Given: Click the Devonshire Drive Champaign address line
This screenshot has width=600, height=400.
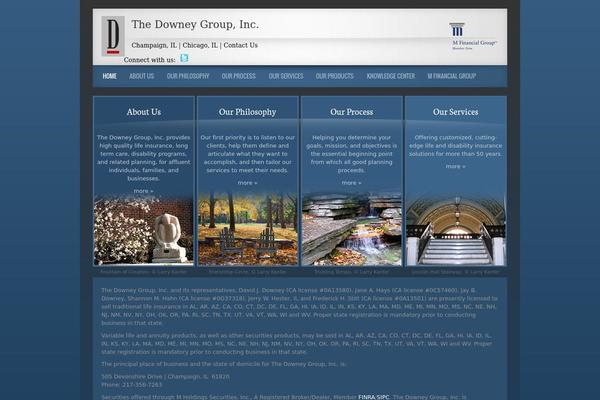Looking at the screenshot, I should point(166,377).
